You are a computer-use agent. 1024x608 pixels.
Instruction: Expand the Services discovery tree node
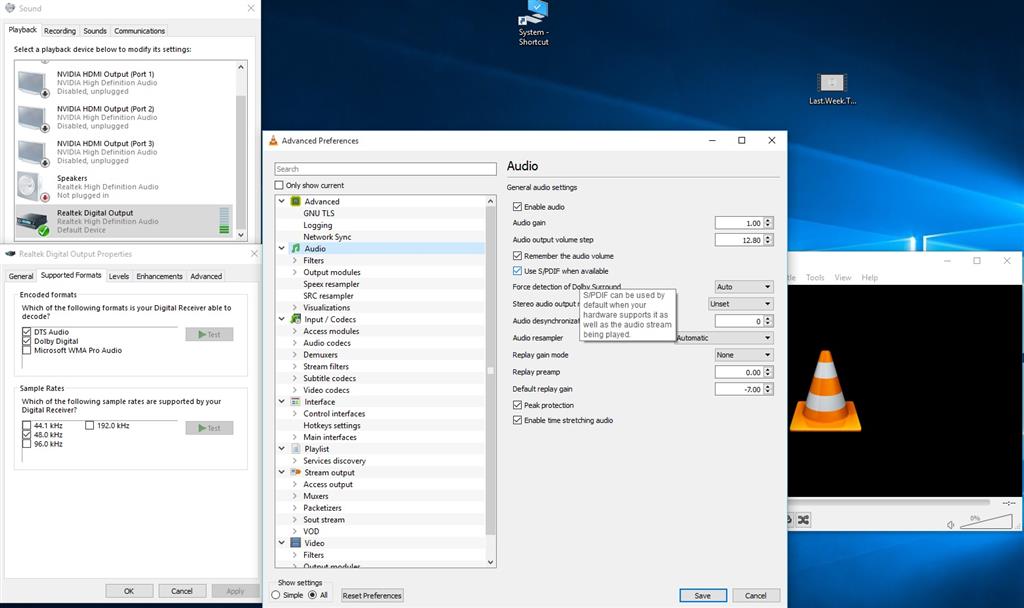(x=295, y=460)
